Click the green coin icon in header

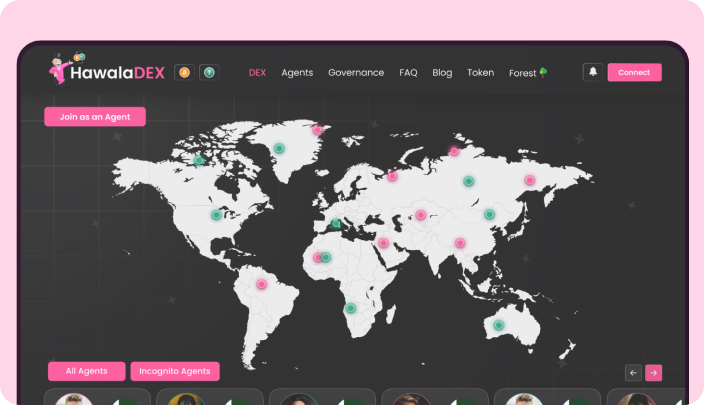tap(209, 72)
